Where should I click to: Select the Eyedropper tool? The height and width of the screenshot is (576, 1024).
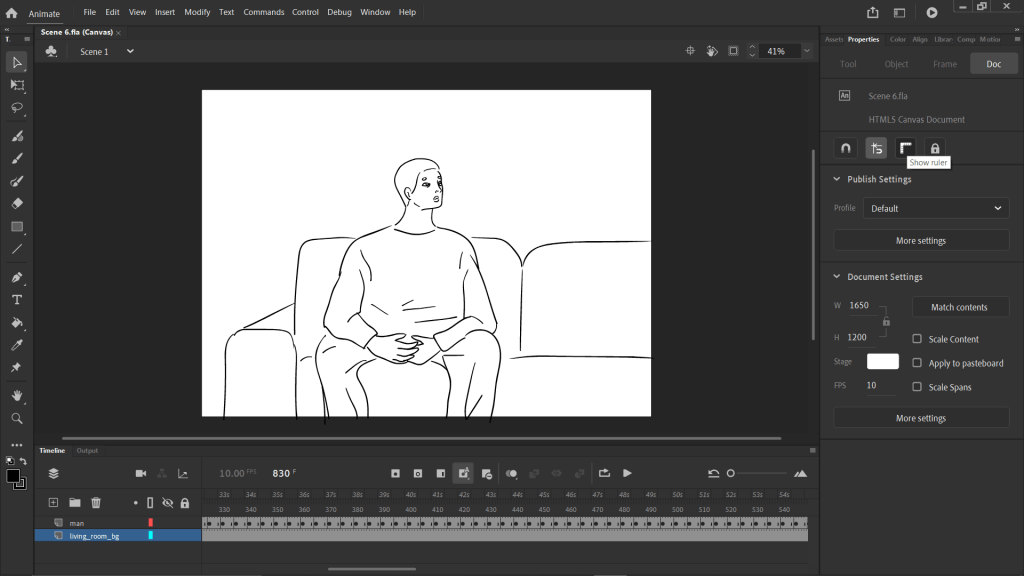coord(17,345)
